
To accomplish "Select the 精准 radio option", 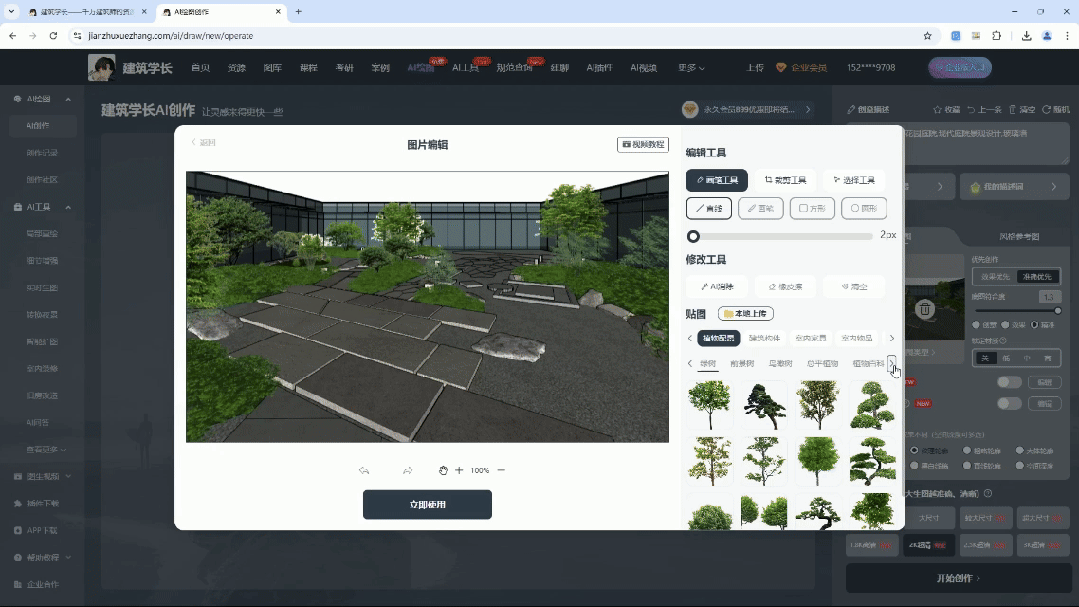I will 1034,325.
